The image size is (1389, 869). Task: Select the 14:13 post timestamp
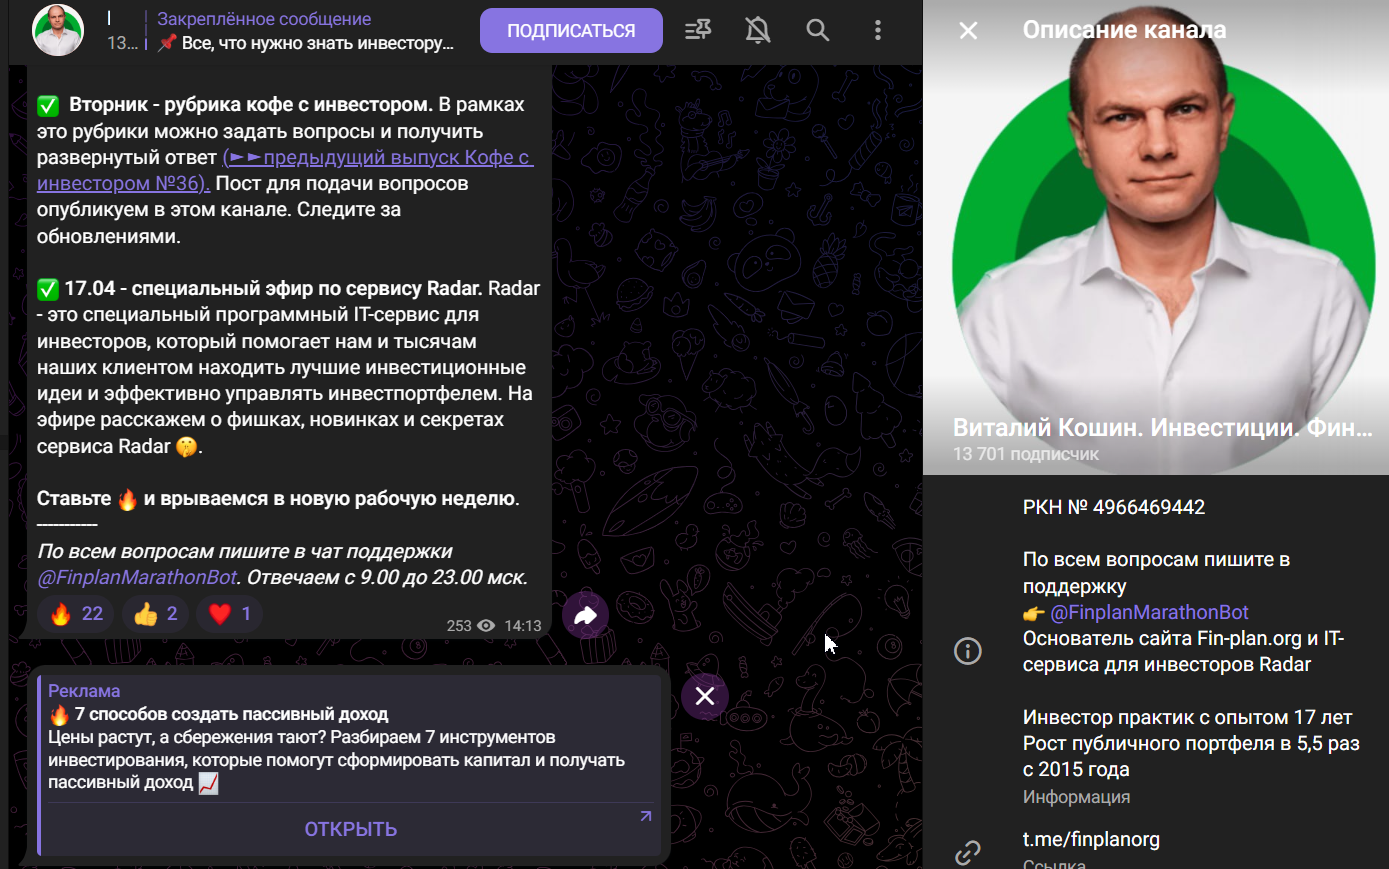523,626
